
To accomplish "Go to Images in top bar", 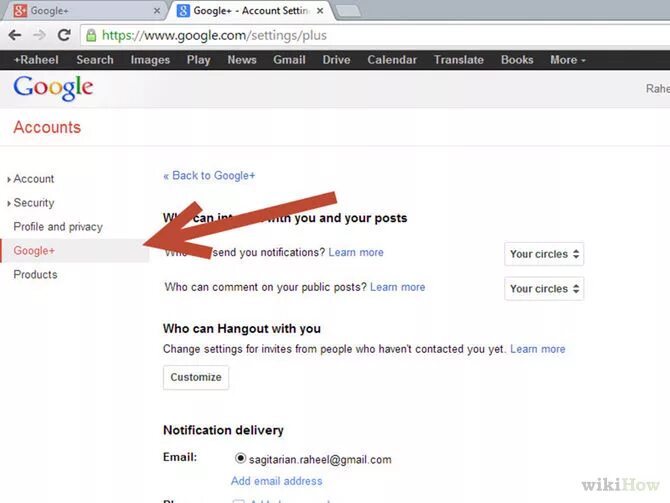I will tap(150, 60).
